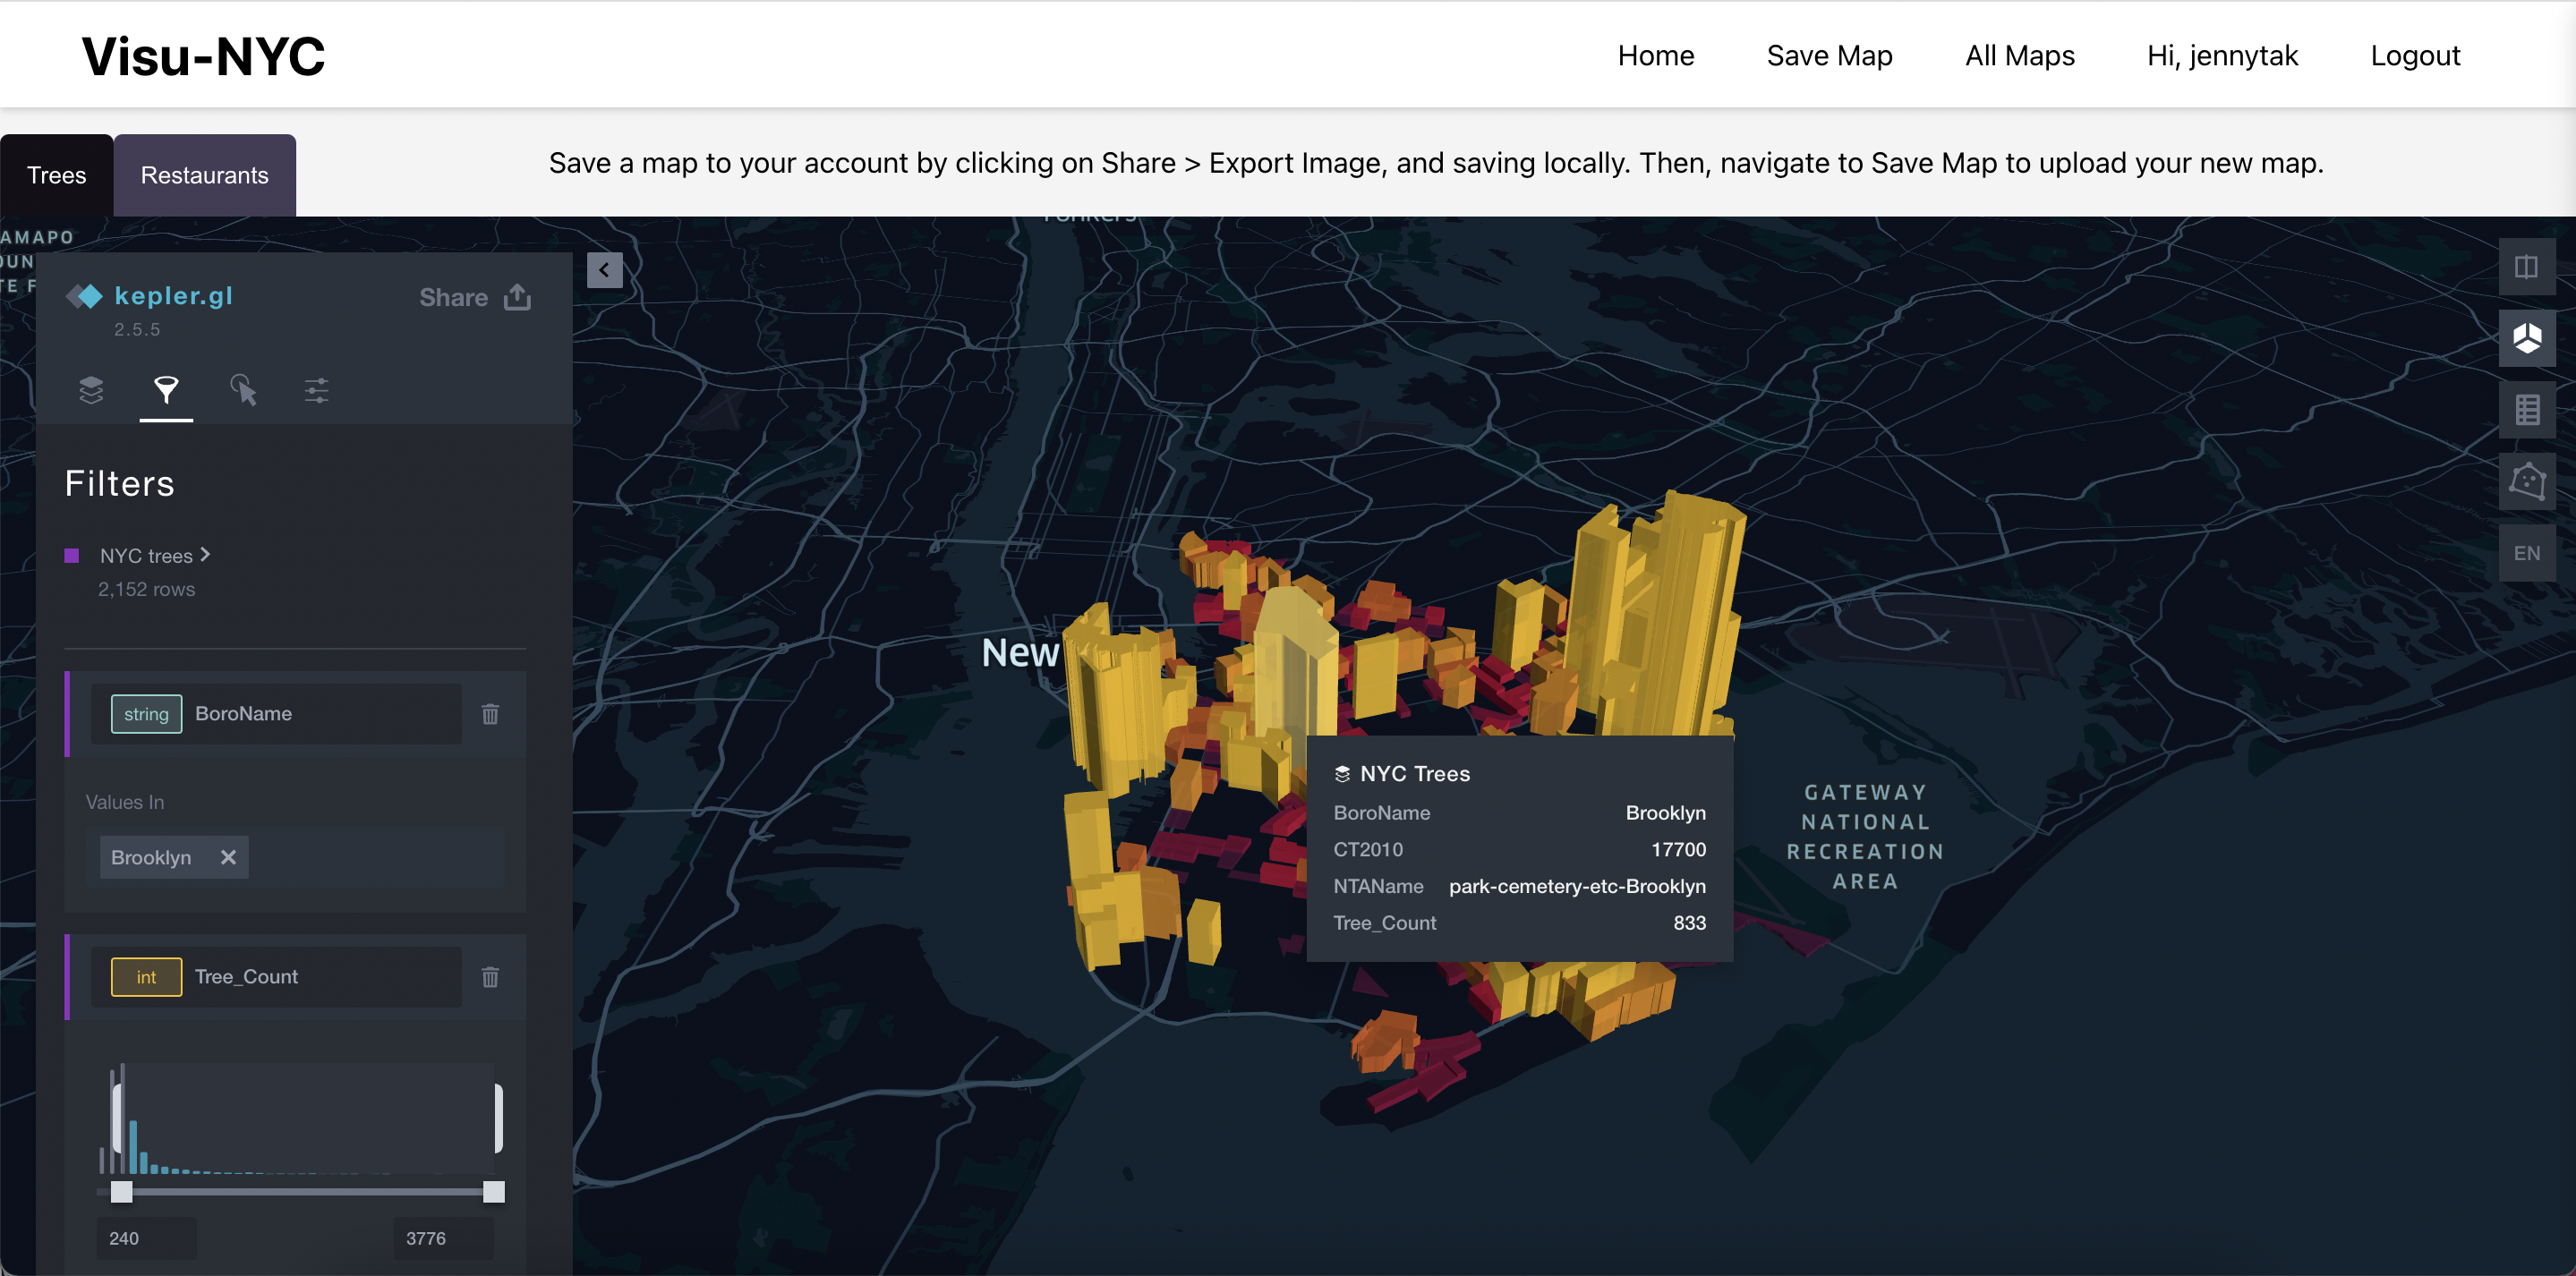Screen dimensions: 2576x1276
Task: Click the draw on map icon
Action: point(2526,482)
